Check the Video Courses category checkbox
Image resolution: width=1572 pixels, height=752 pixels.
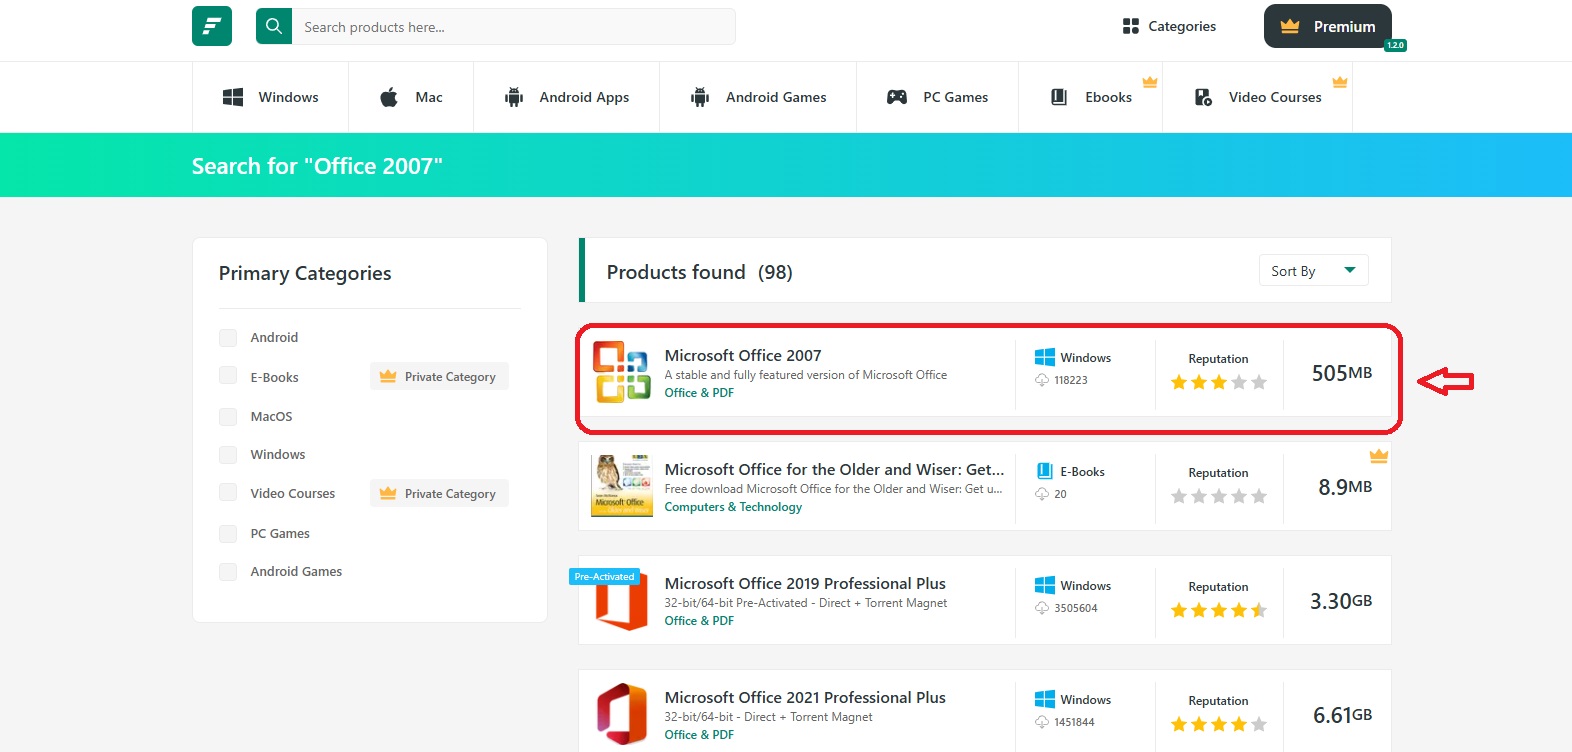click(228, 492)
